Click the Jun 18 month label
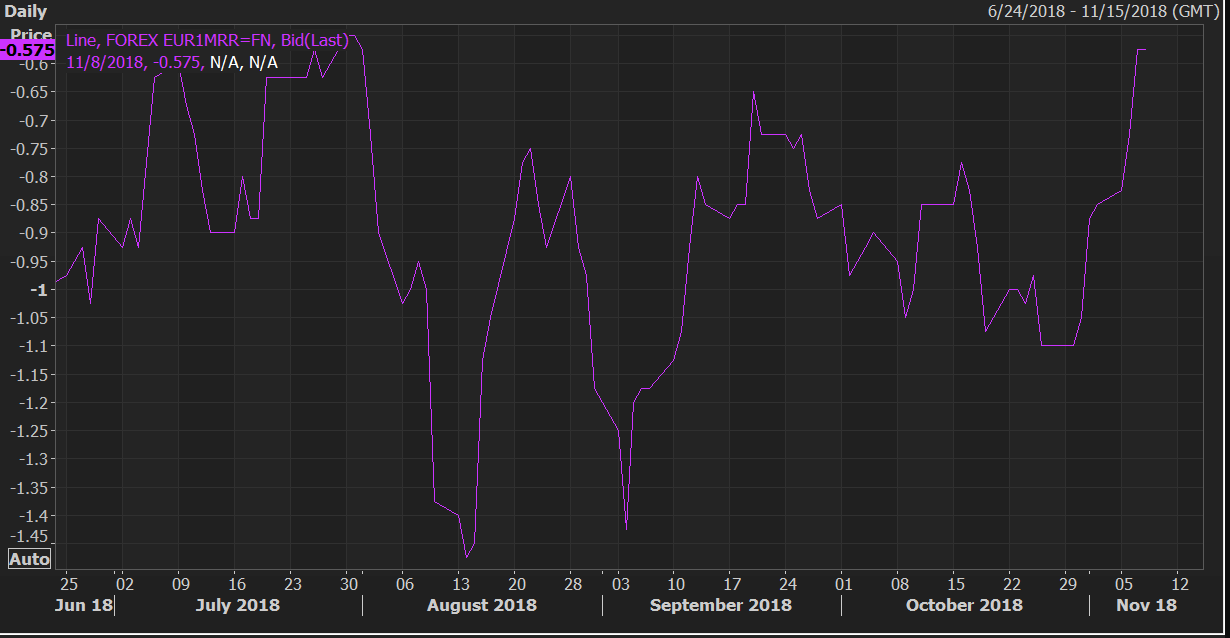The height and width of the screenshot is (638, 1230). tap(85, 605)
